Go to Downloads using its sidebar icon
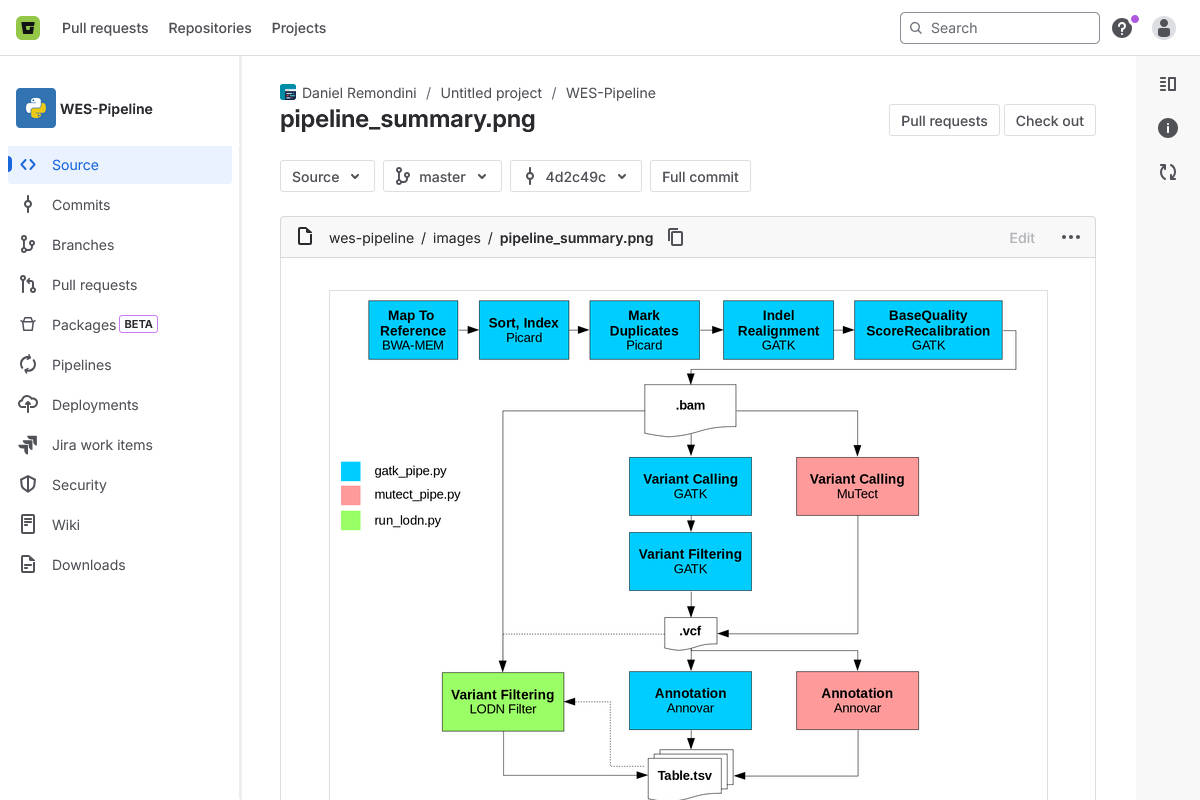 (x=87, y=564)
